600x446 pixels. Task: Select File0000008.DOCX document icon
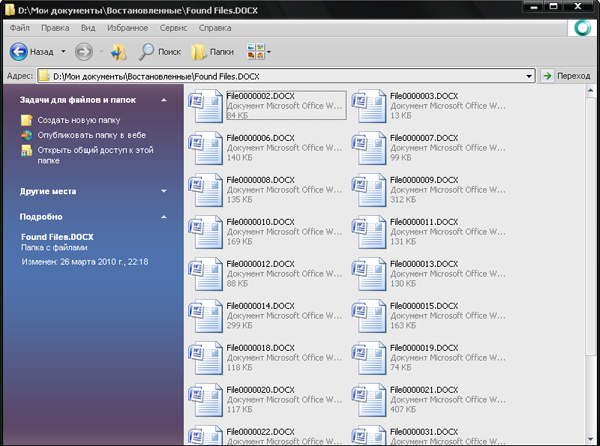click(x=206, y=190)
